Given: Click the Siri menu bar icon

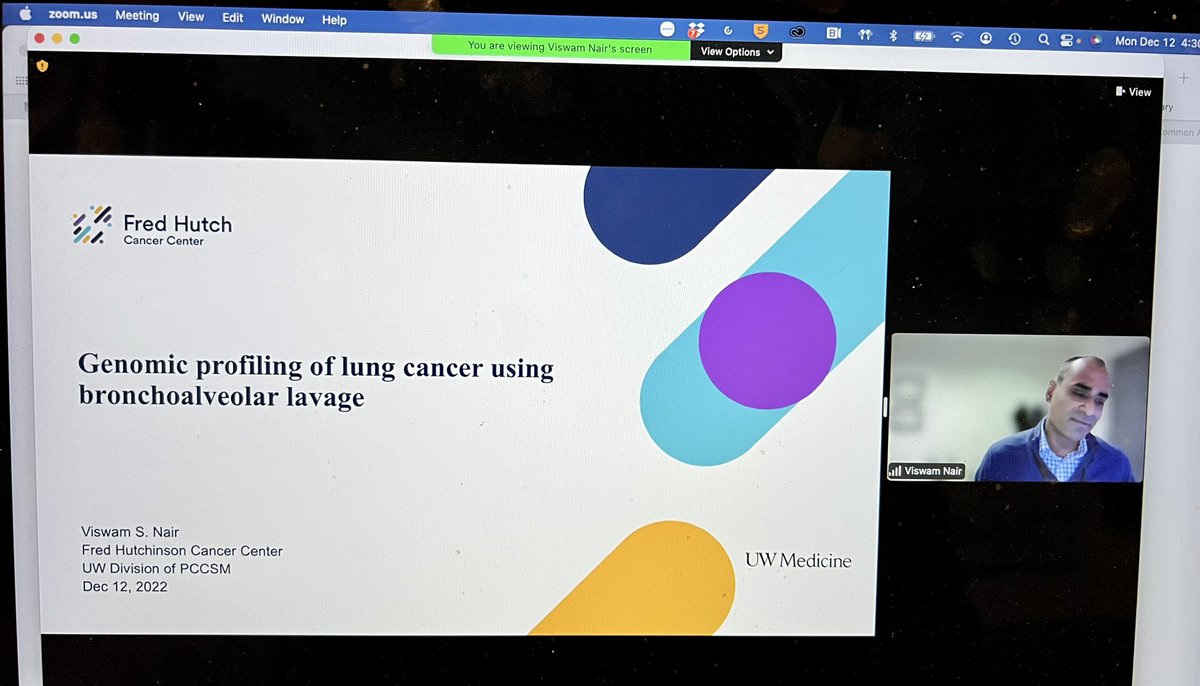Looking at the screenshot, I should point(1094,41).
